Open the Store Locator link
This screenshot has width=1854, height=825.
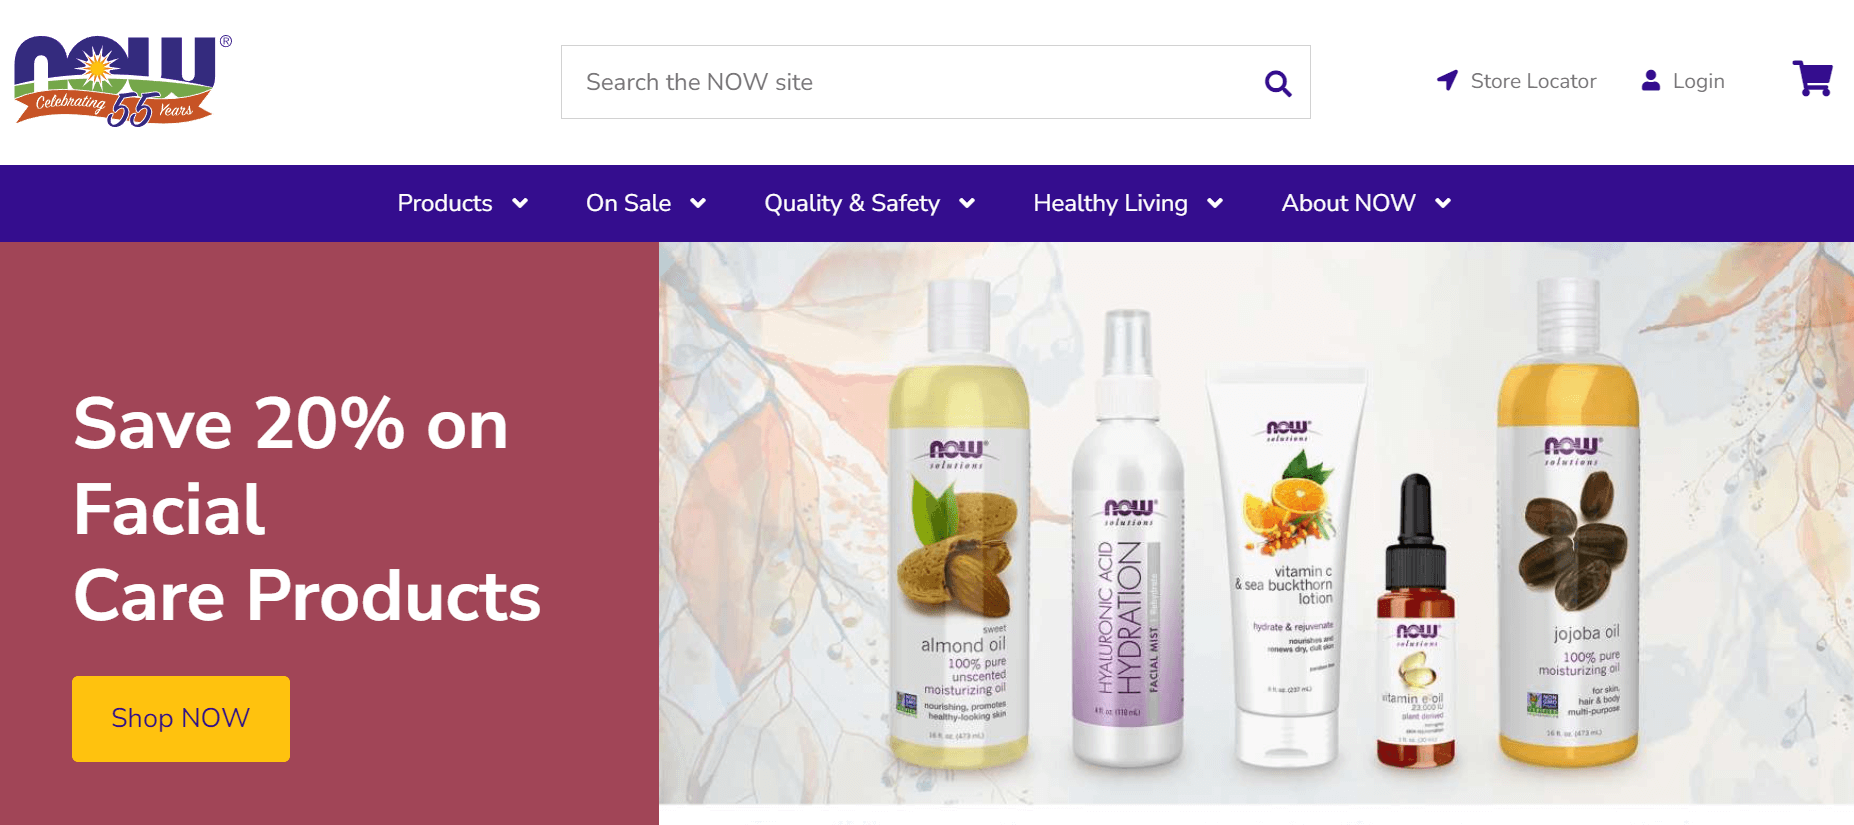[1533, 81]
